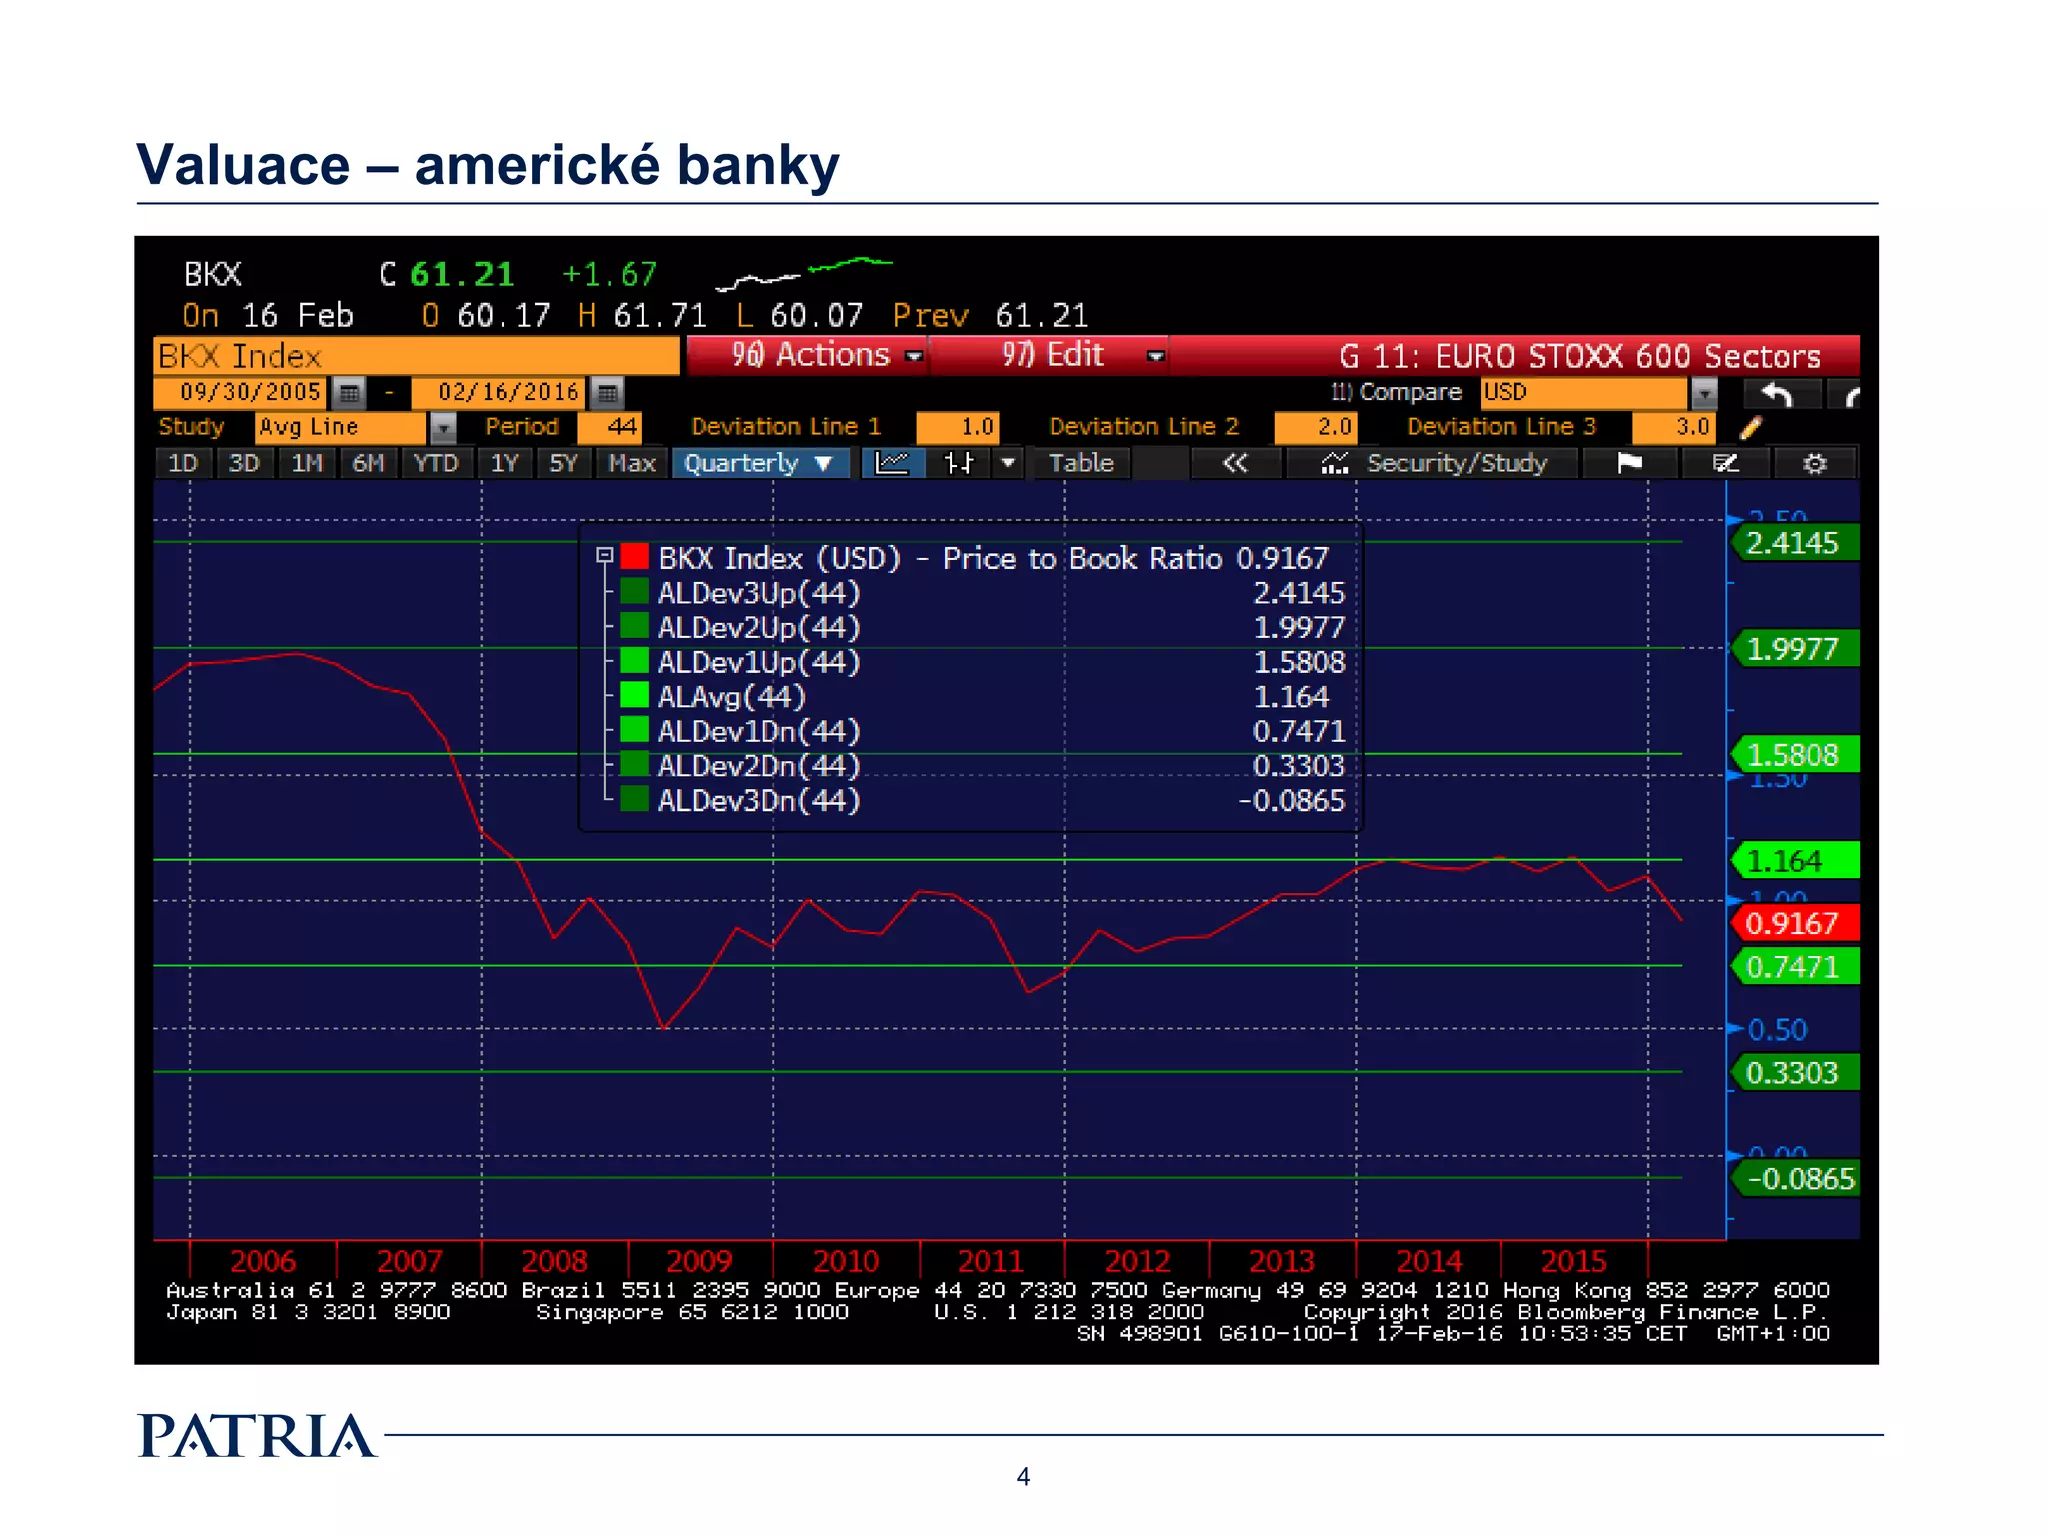Click the chart annotate edit icon

[1725, 463]
